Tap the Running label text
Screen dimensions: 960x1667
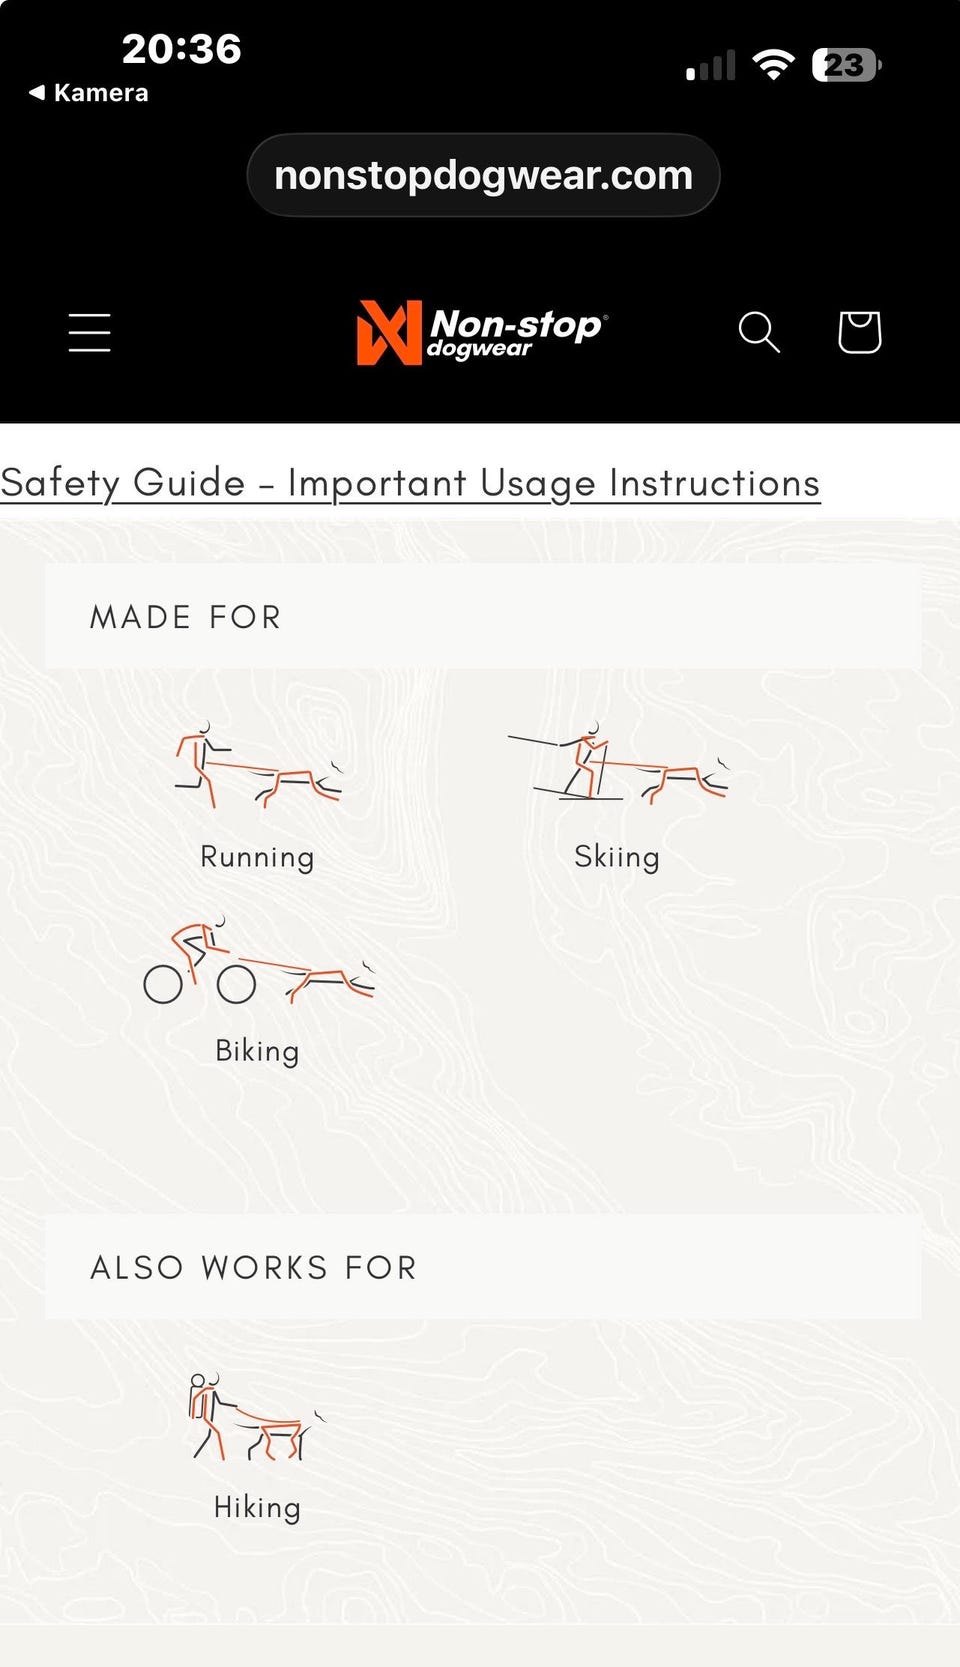coord(257,857)
